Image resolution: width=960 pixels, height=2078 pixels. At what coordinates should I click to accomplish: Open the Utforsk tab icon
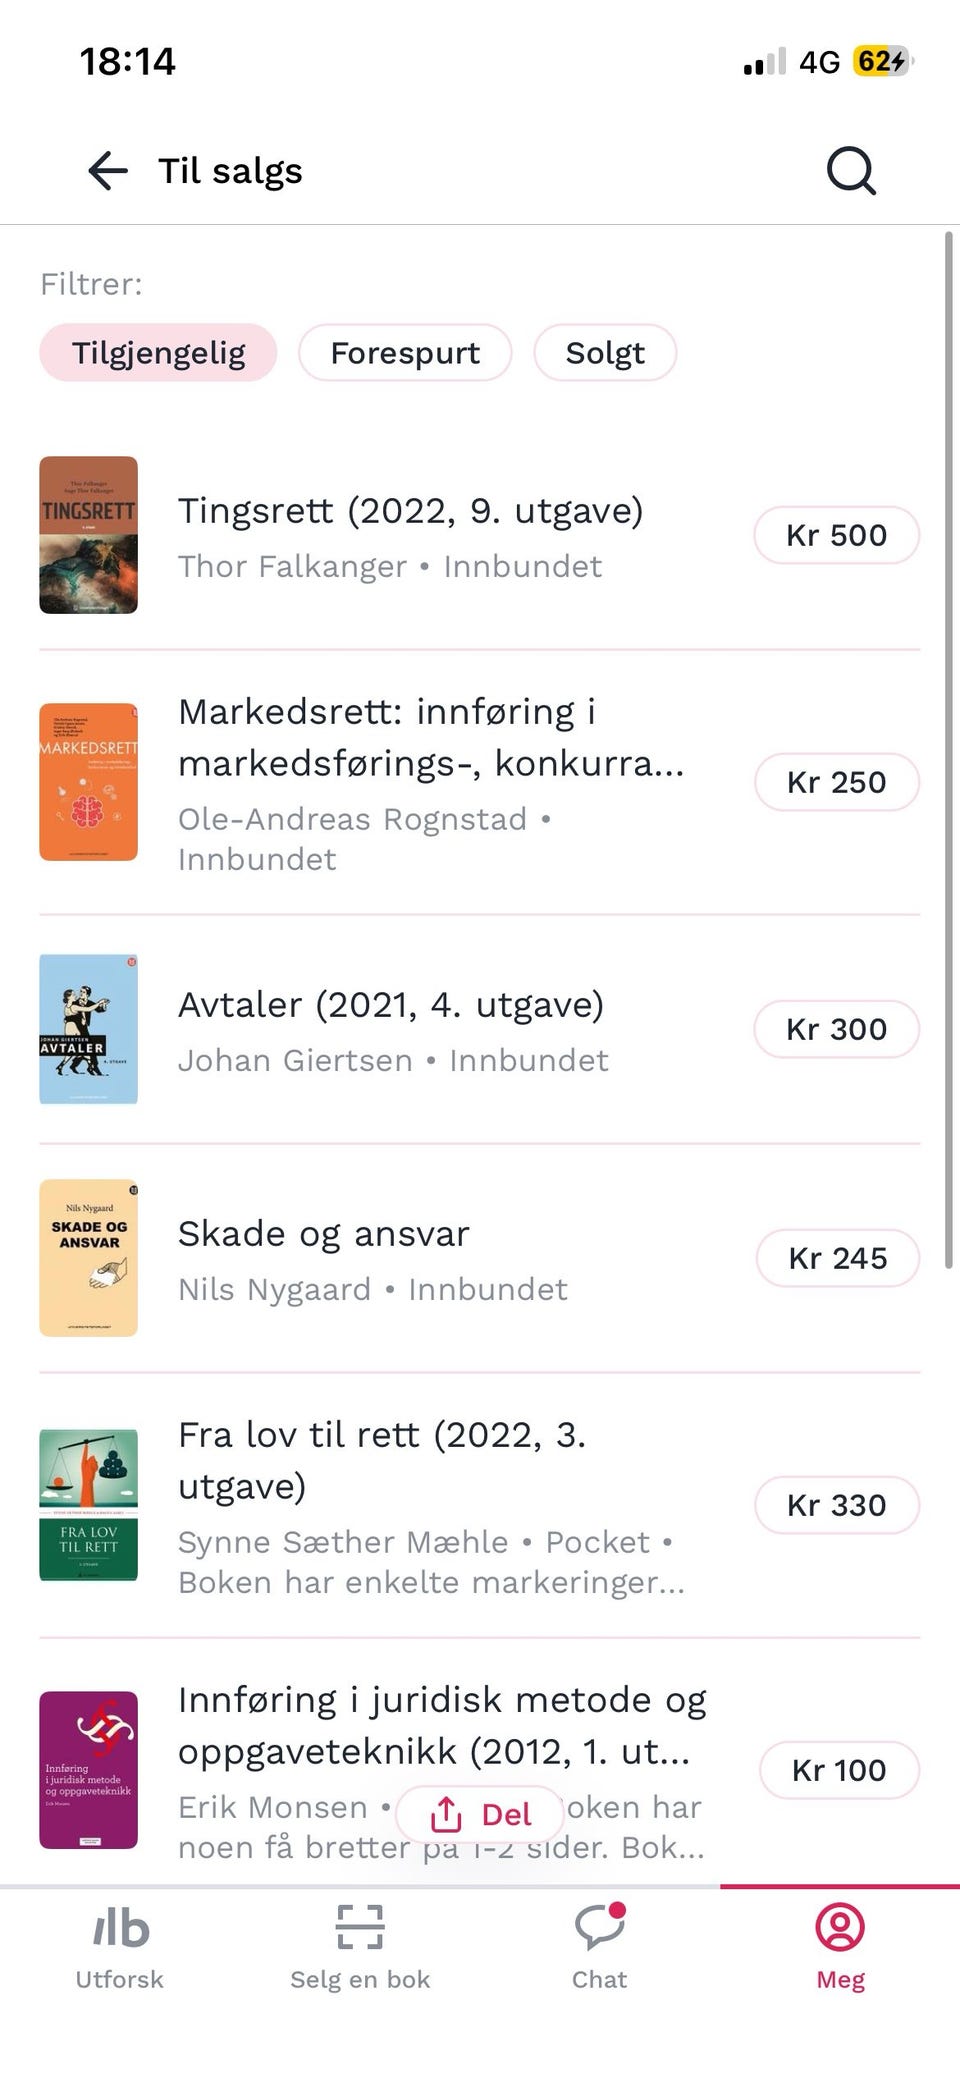pyautogui.click(x=120, y=1927)
